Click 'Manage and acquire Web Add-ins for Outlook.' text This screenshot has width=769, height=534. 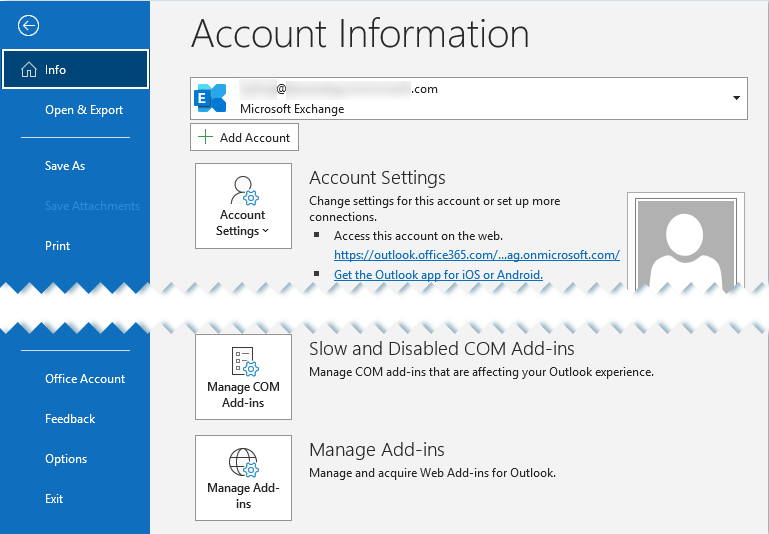pos(433,473)
